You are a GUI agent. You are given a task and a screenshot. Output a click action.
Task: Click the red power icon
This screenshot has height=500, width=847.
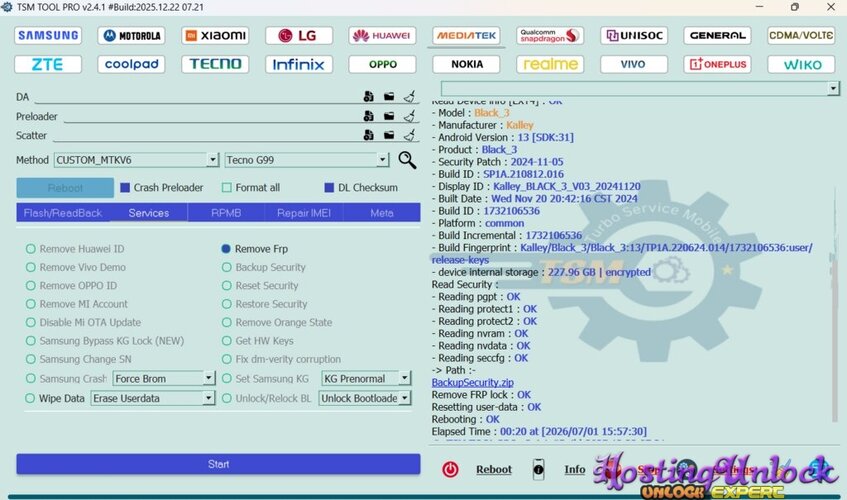450,469
